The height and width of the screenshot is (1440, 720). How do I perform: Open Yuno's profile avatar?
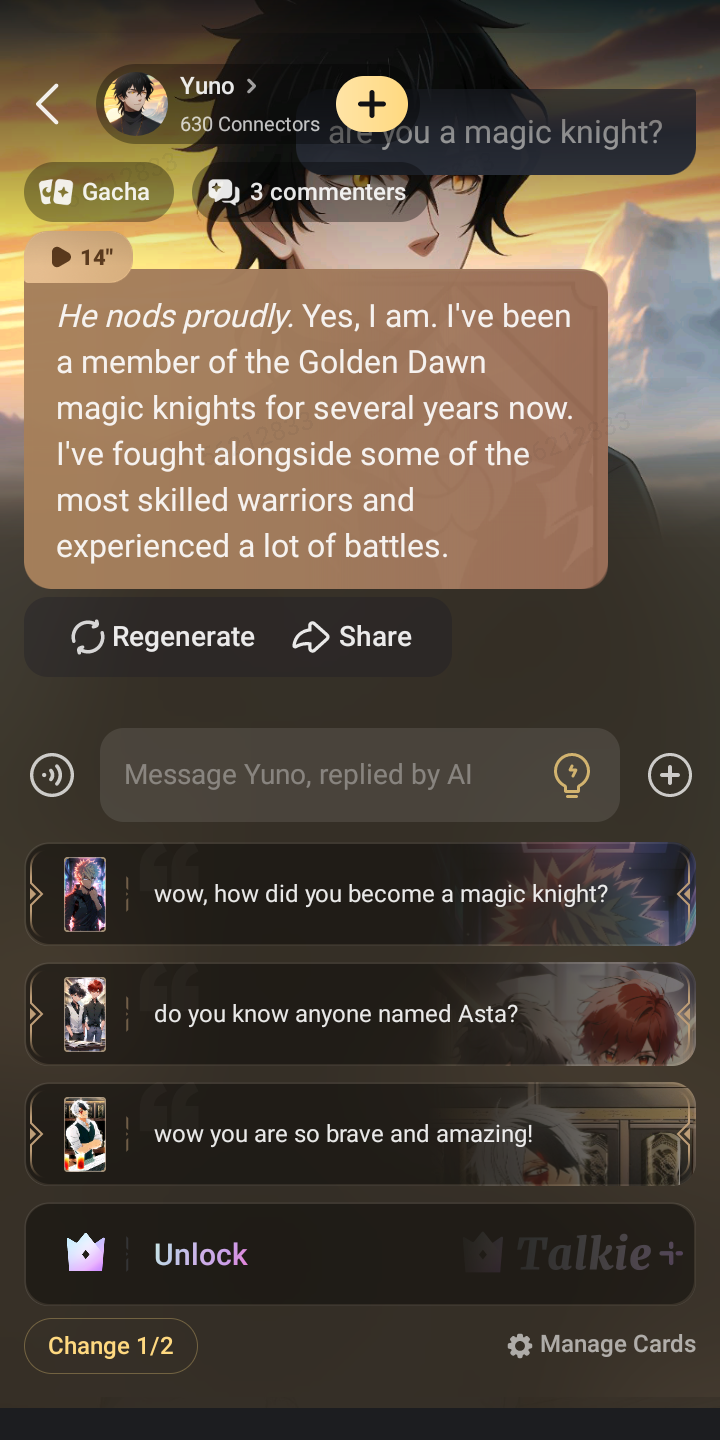[135, 104]
